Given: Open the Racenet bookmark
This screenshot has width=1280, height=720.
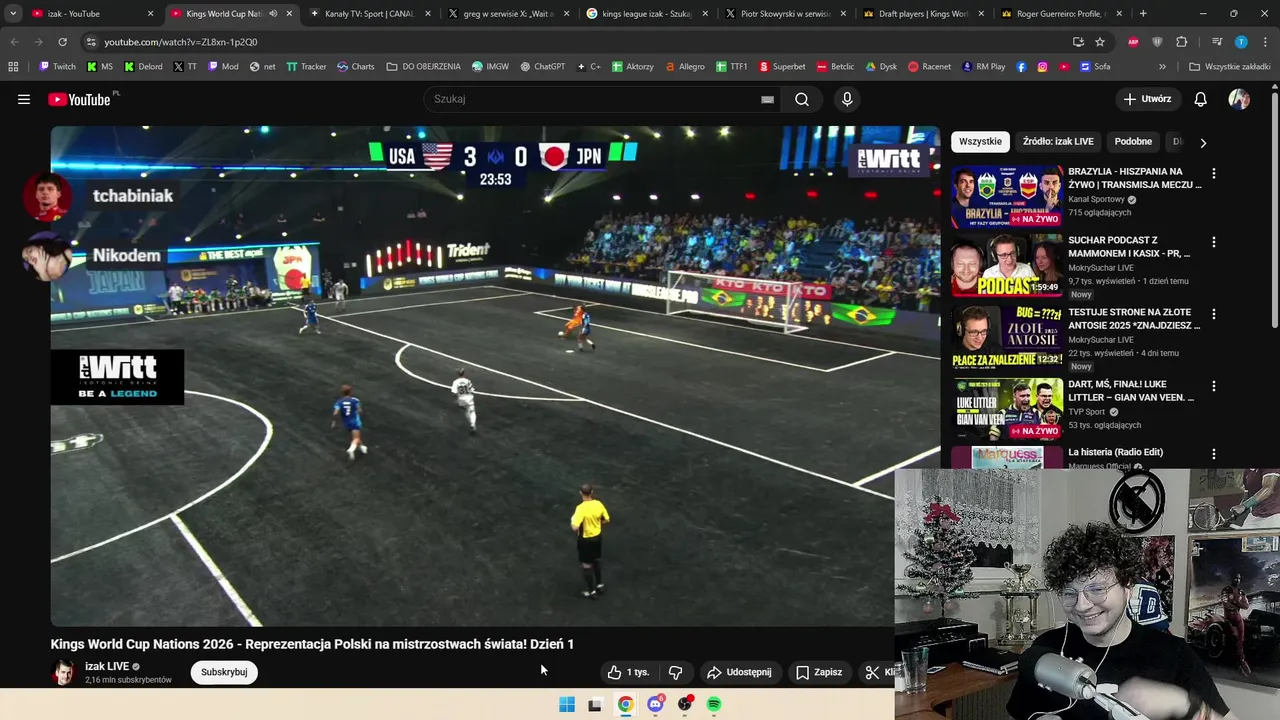Looking at the screenshot, I should 930,67.
